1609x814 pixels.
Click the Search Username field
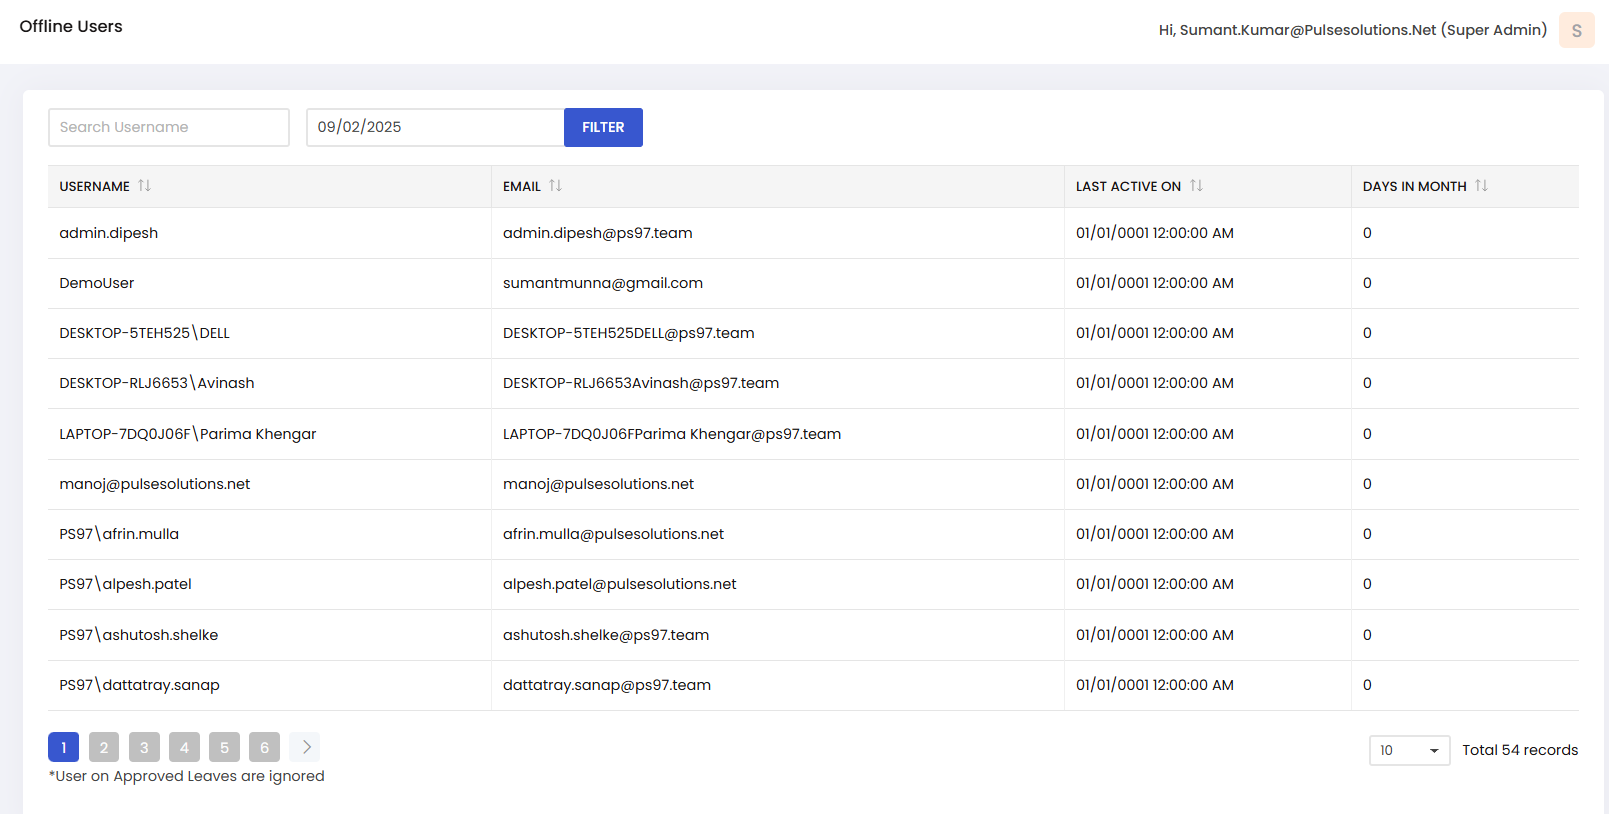(x=169, y=127)
